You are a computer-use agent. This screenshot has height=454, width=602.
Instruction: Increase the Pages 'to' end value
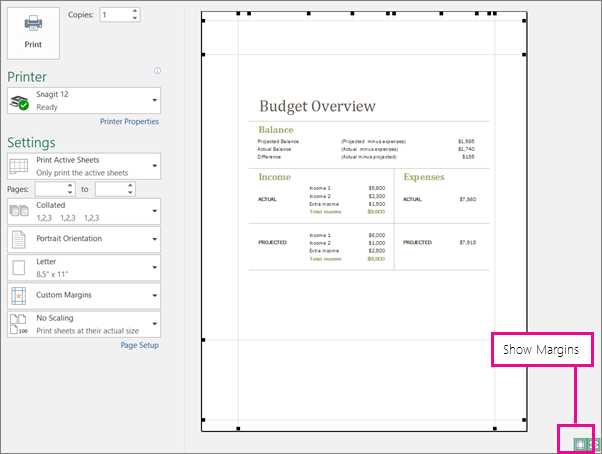[x=131, y=186]
